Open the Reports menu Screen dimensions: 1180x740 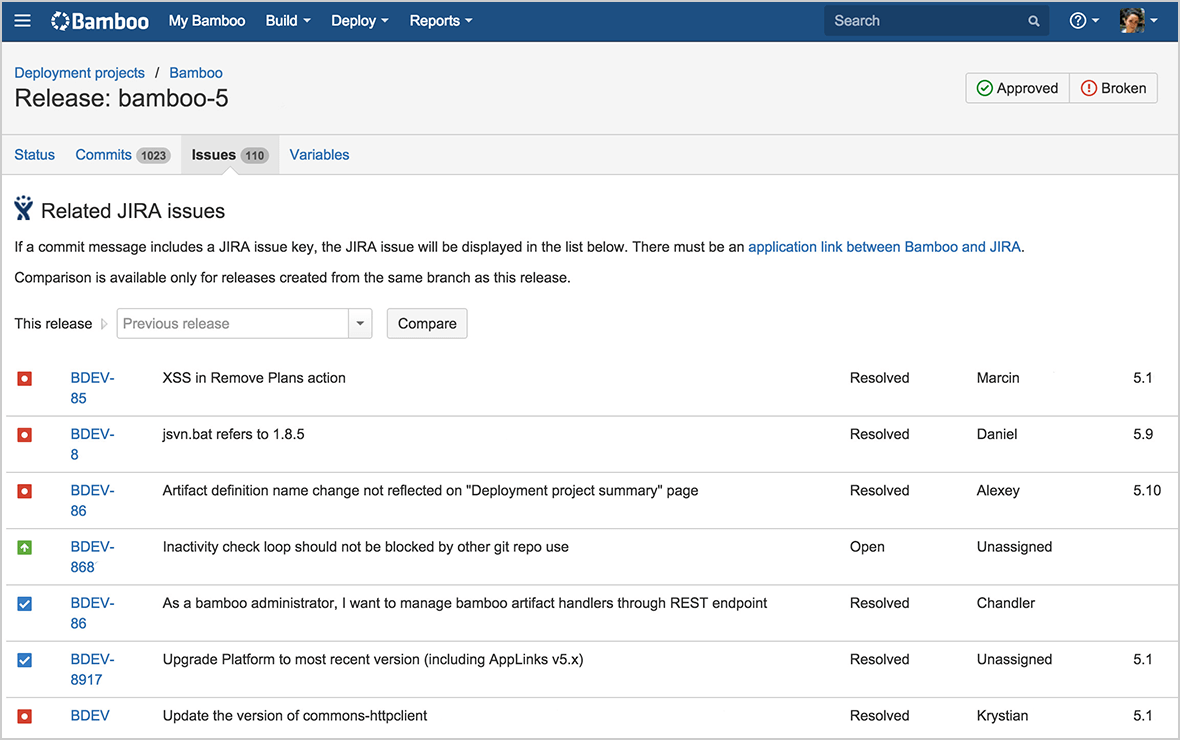coord(440,20)
